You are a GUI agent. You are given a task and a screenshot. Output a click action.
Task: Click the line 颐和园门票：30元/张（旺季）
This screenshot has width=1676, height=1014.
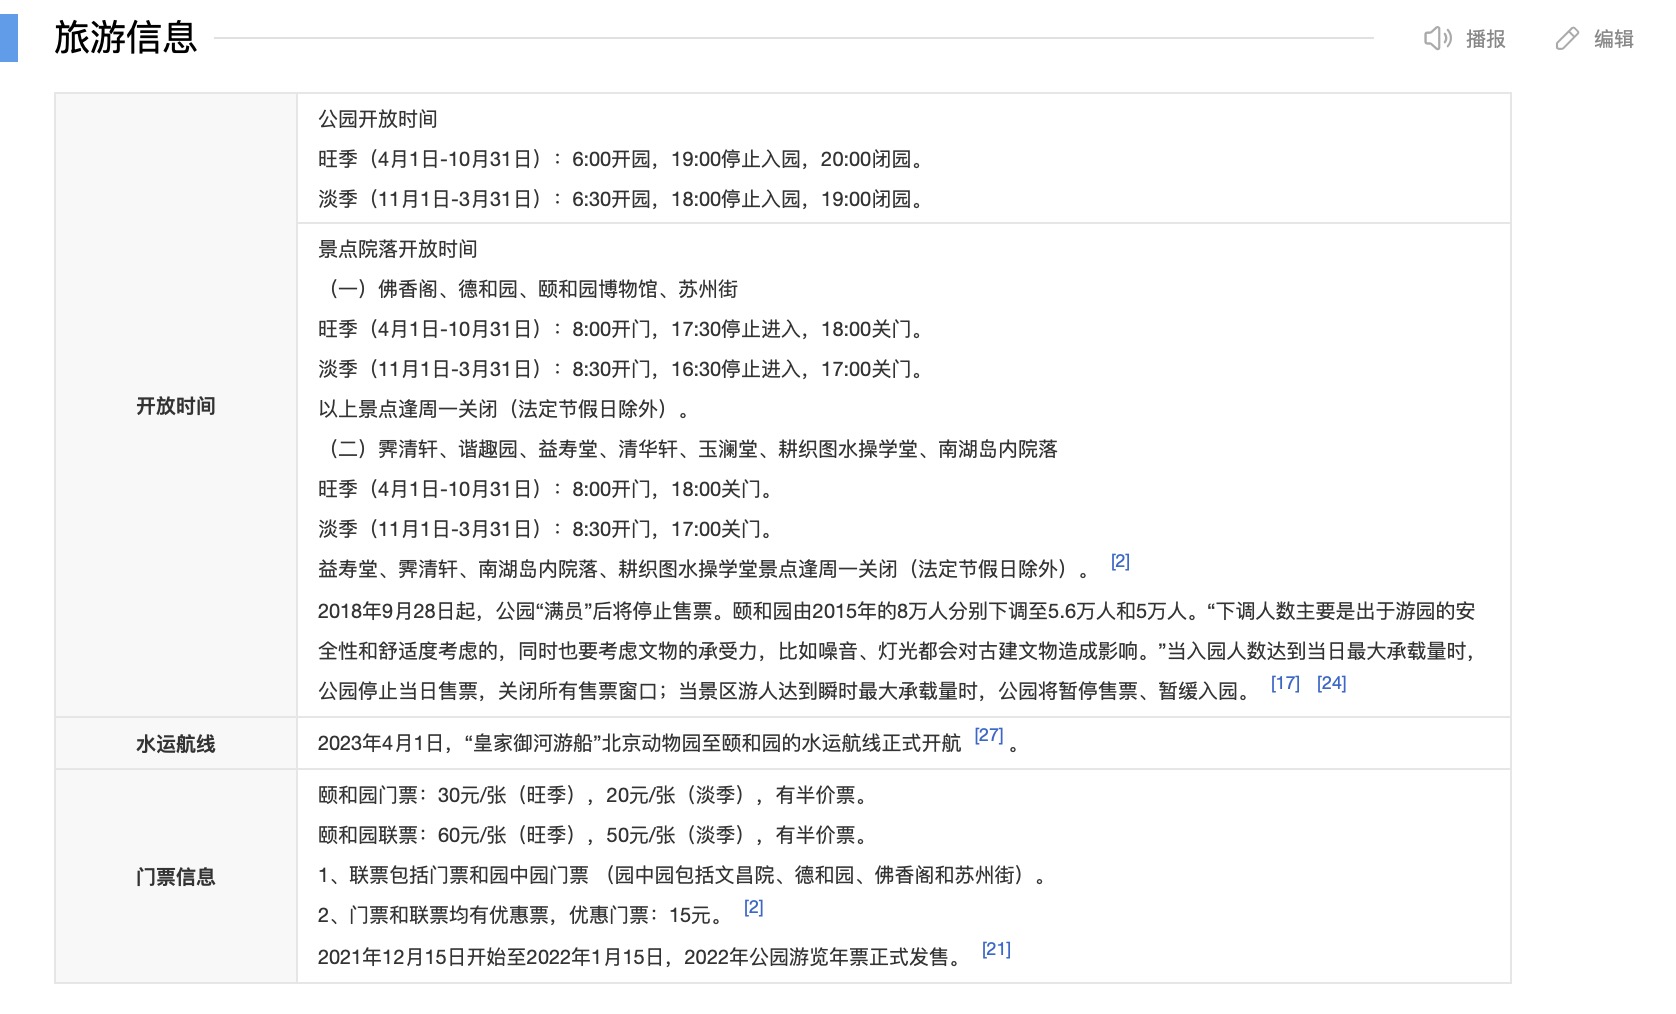click(x=596, y=795)
